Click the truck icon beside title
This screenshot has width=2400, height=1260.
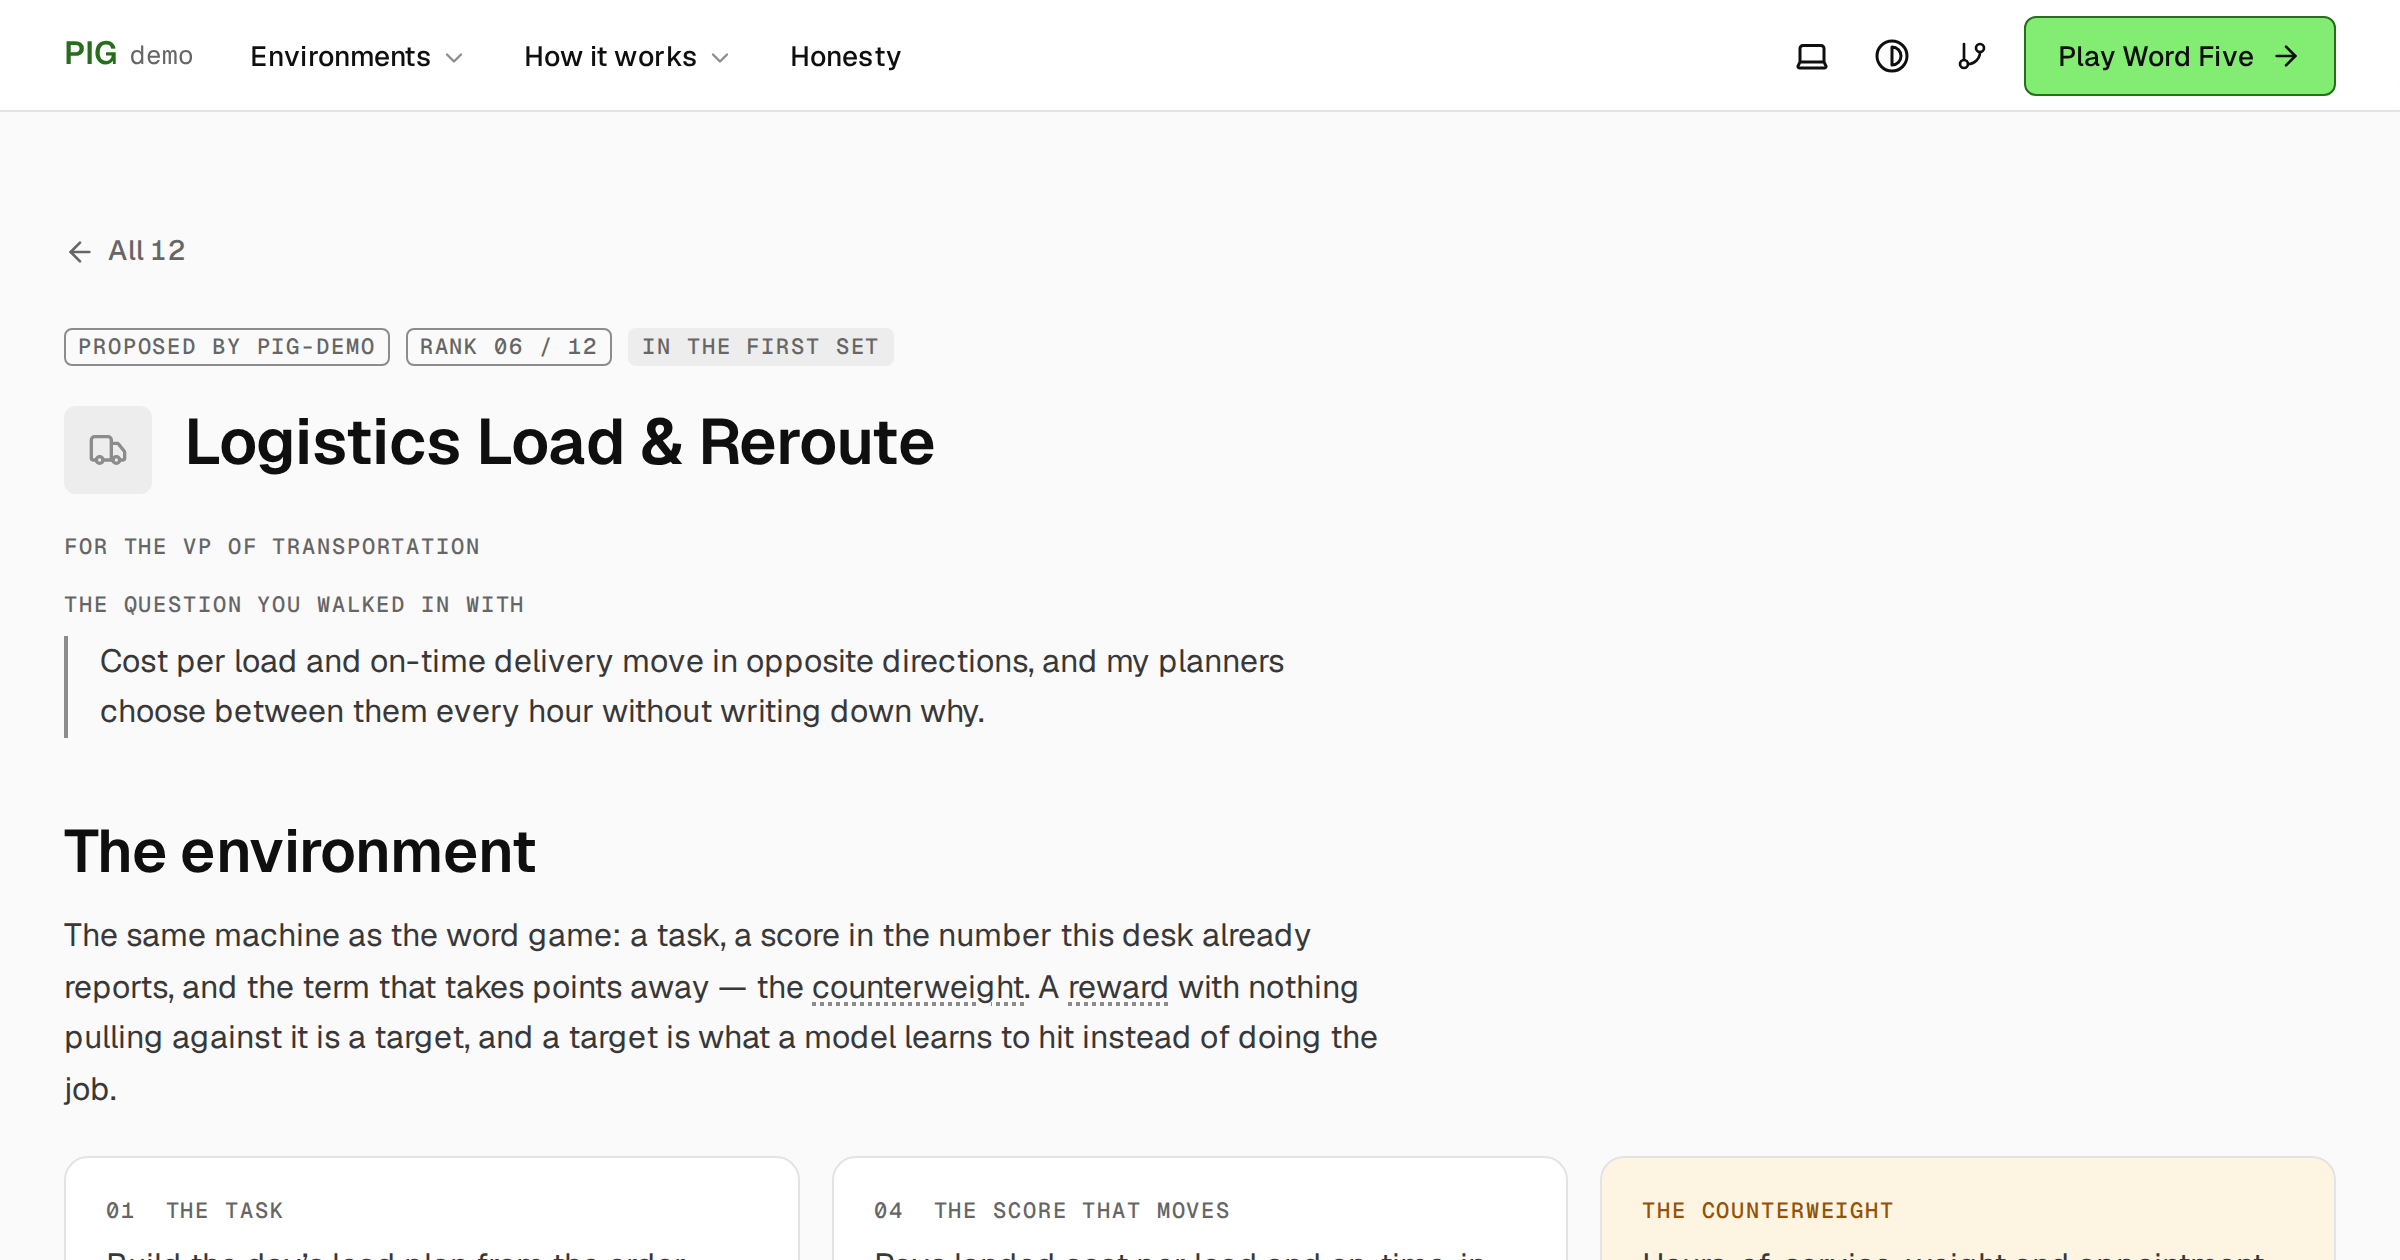point(108,449)
